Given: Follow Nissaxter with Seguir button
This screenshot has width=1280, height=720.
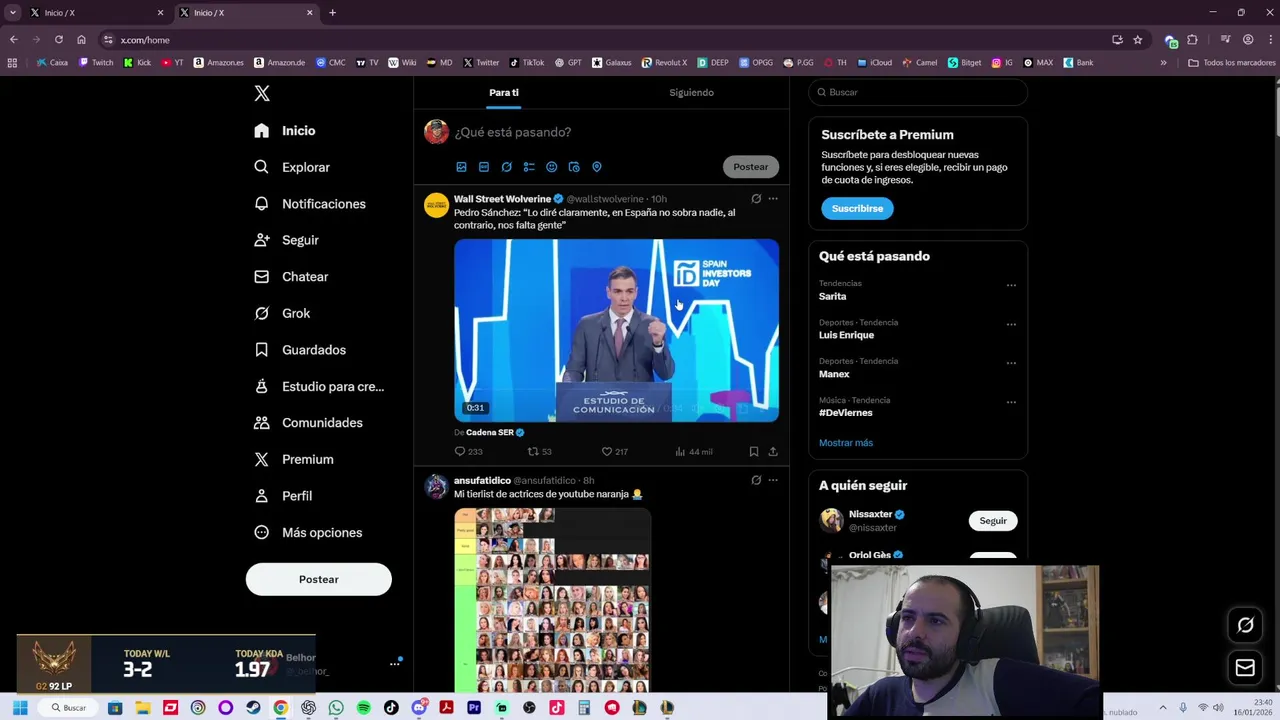Looking at the screenshot, I should [x=993, y=521].
